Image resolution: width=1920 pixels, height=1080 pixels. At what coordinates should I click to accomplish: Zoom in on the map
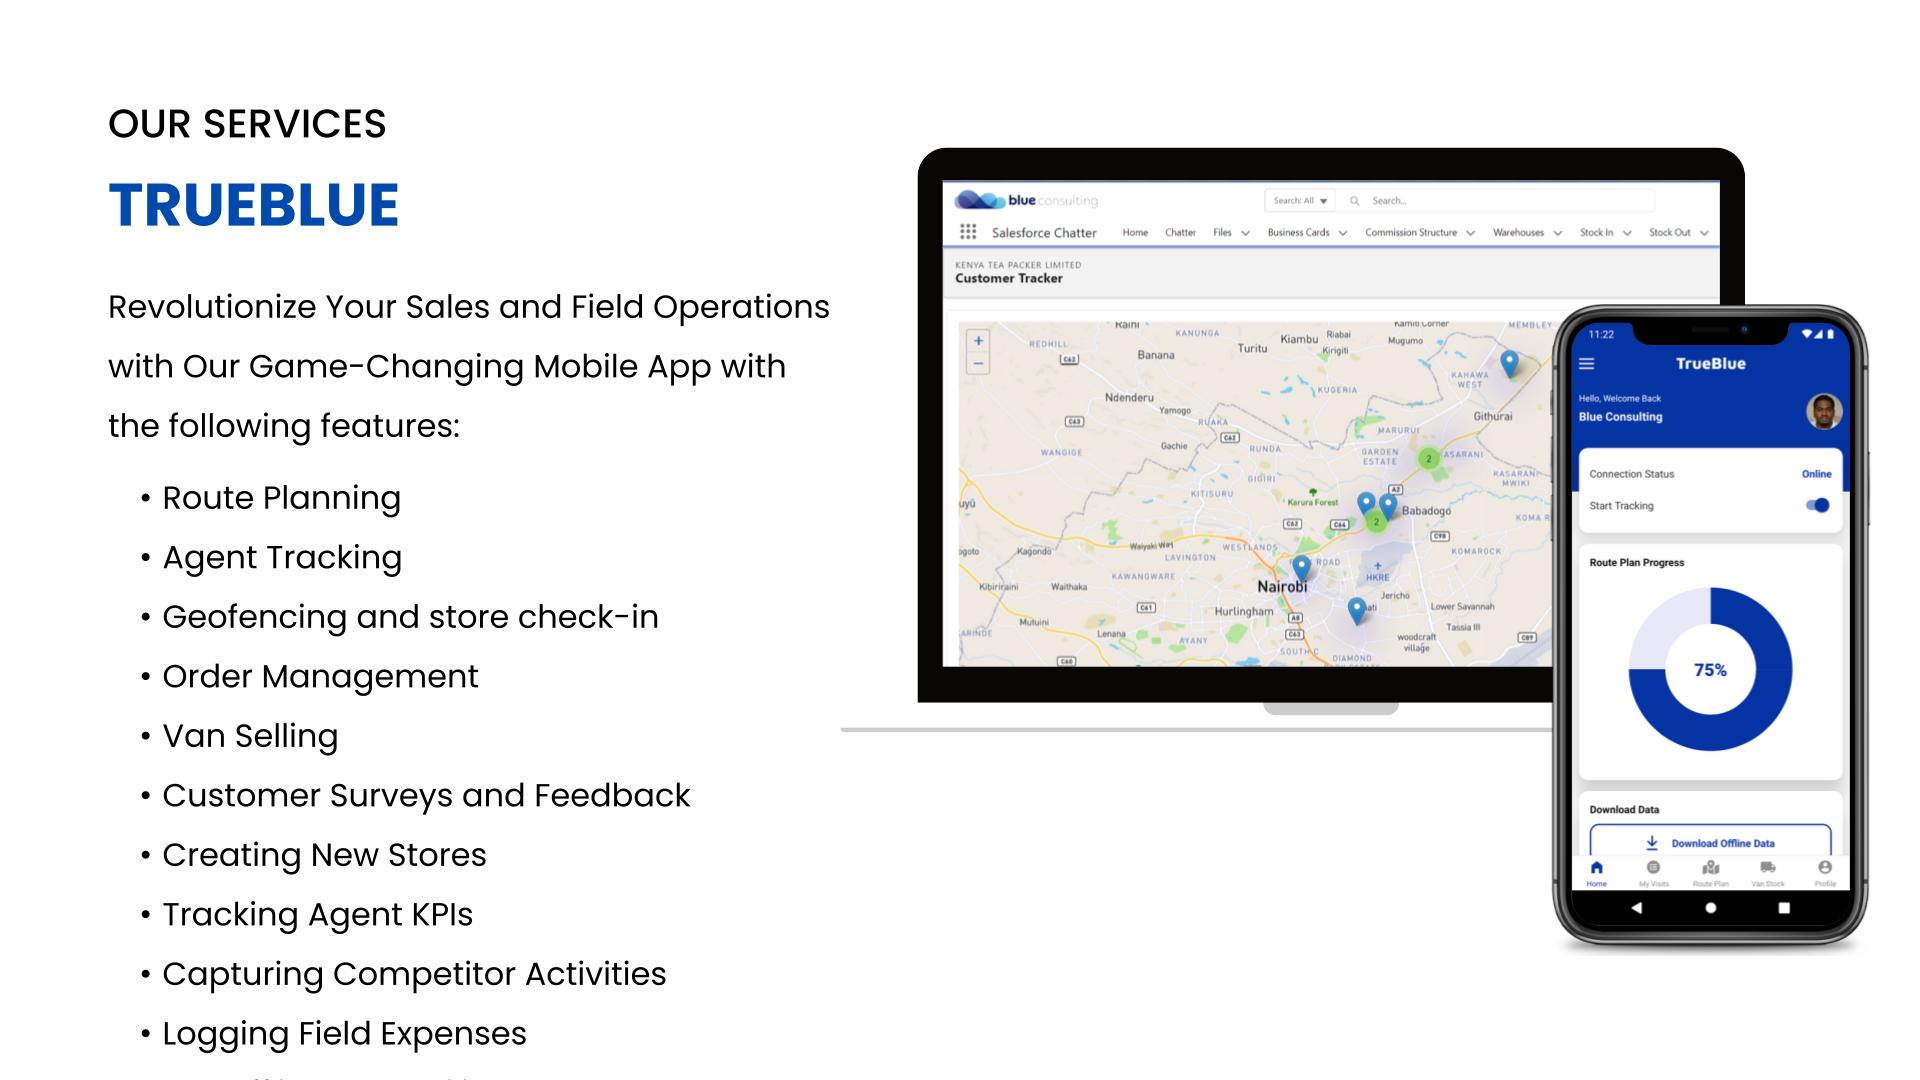[x=978, y=341]
